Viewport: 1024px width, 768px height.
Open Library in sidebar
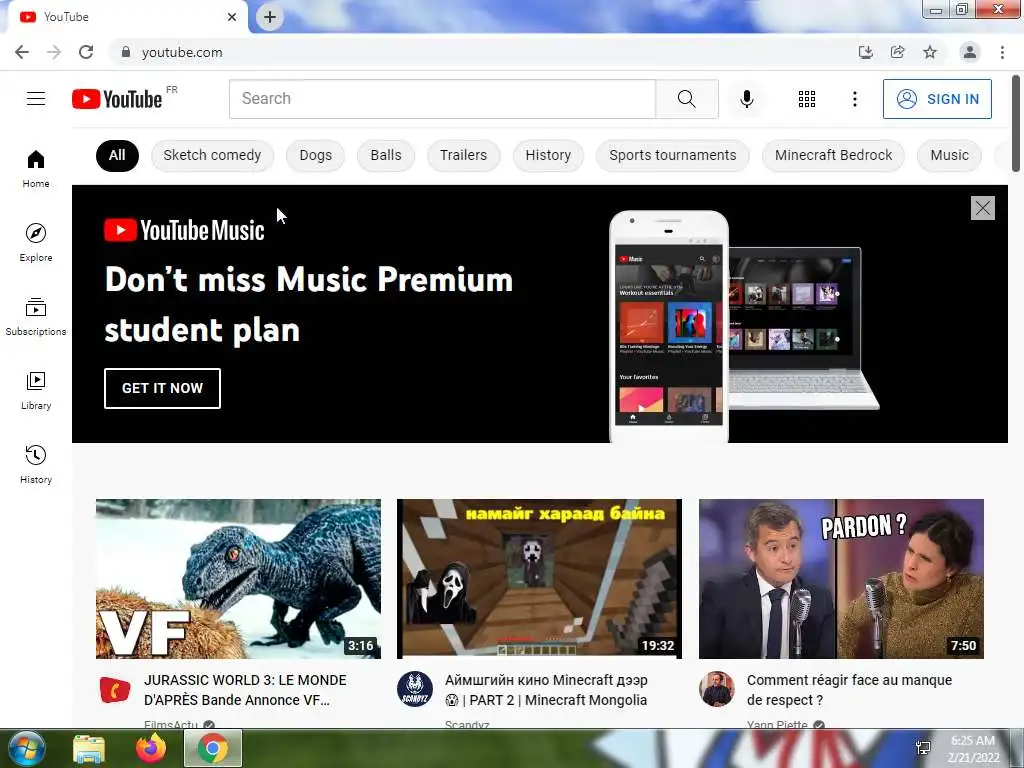click(36, 391)
